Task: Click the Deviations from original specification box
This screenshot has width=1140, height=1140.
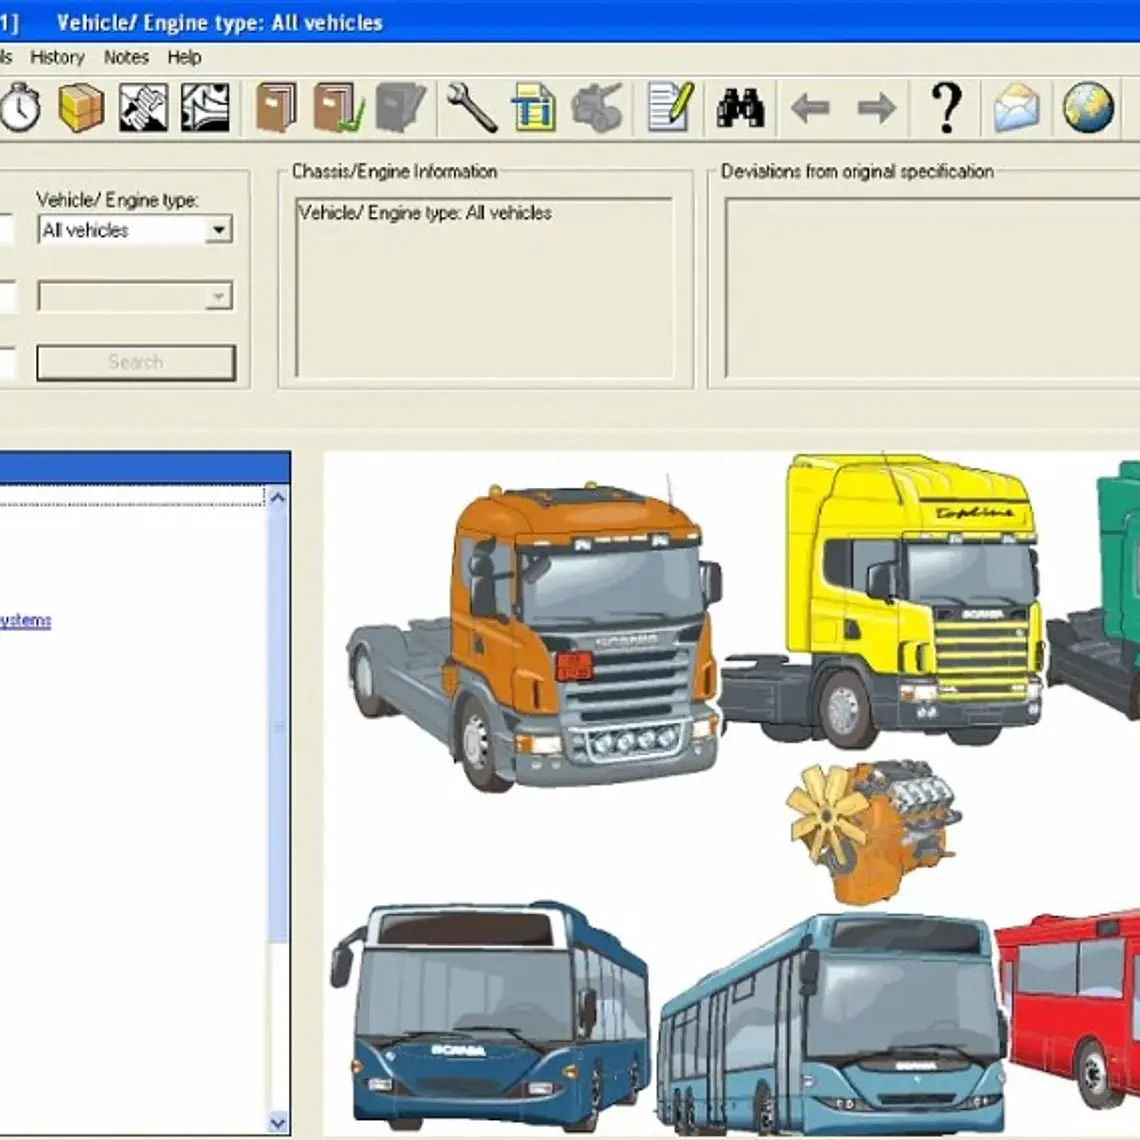Action: click(932, 288)
